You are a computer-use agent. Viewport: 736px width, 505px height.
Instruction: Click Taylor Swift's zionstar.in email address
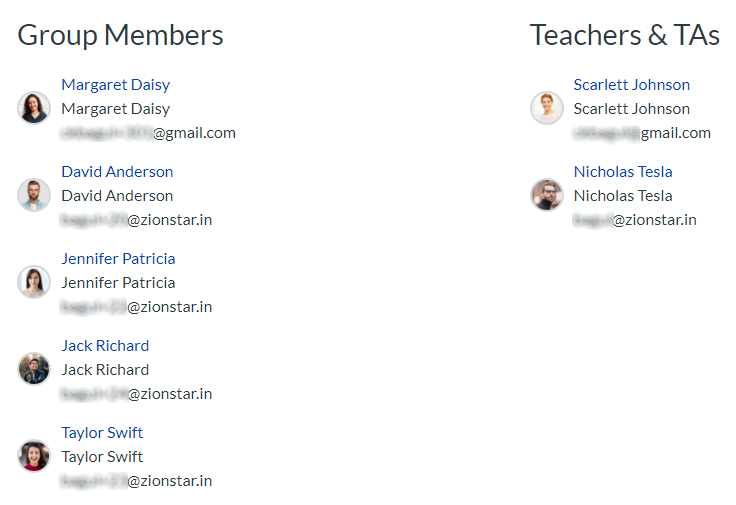click(136, 481)
